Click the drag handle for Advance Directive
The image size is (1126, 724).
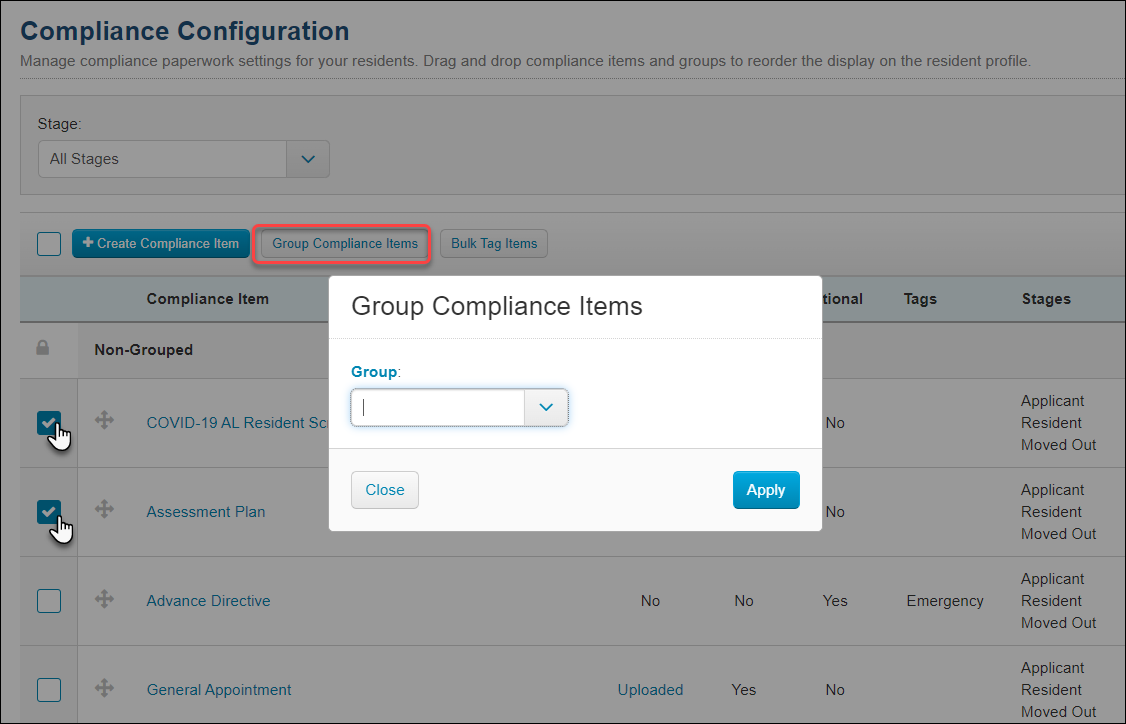point(104,598)
